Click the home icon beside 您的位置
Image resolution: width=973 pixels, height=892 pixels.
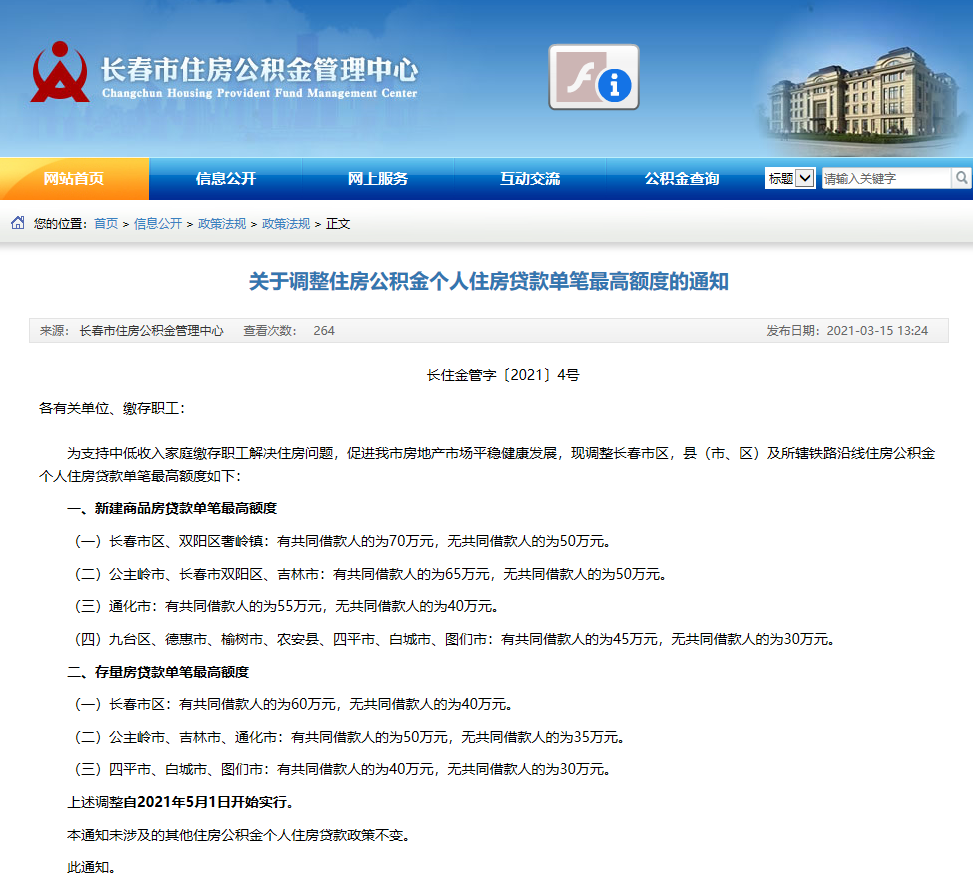click(x=16, y=224)
